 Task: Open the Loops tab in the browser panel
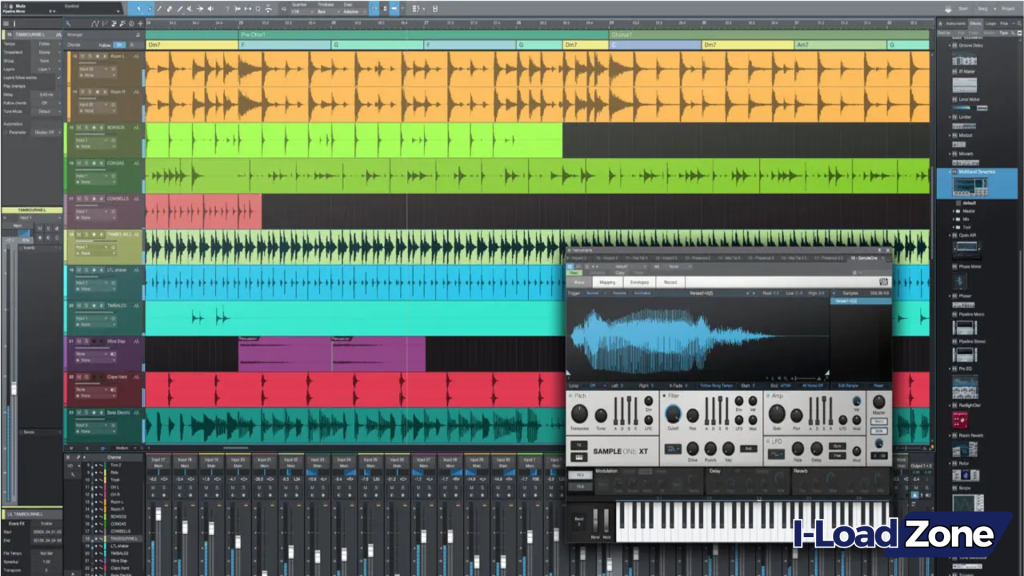tap(991, 23)
